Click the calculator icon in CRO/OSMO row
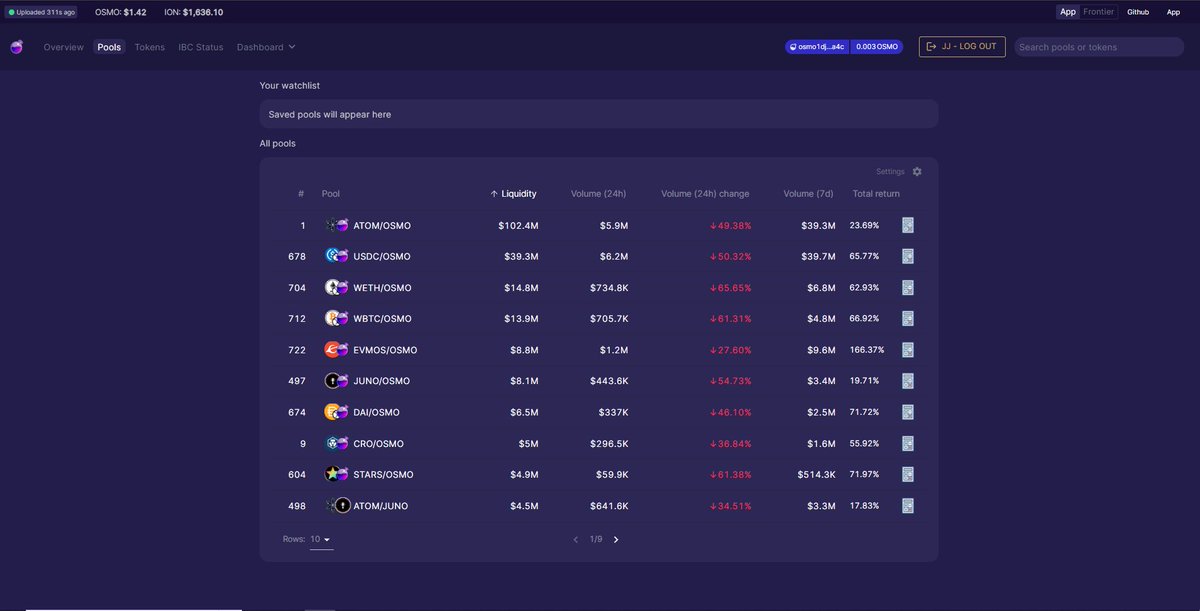The width and height of the screenshot is (1200, 611). coord(908,444)
